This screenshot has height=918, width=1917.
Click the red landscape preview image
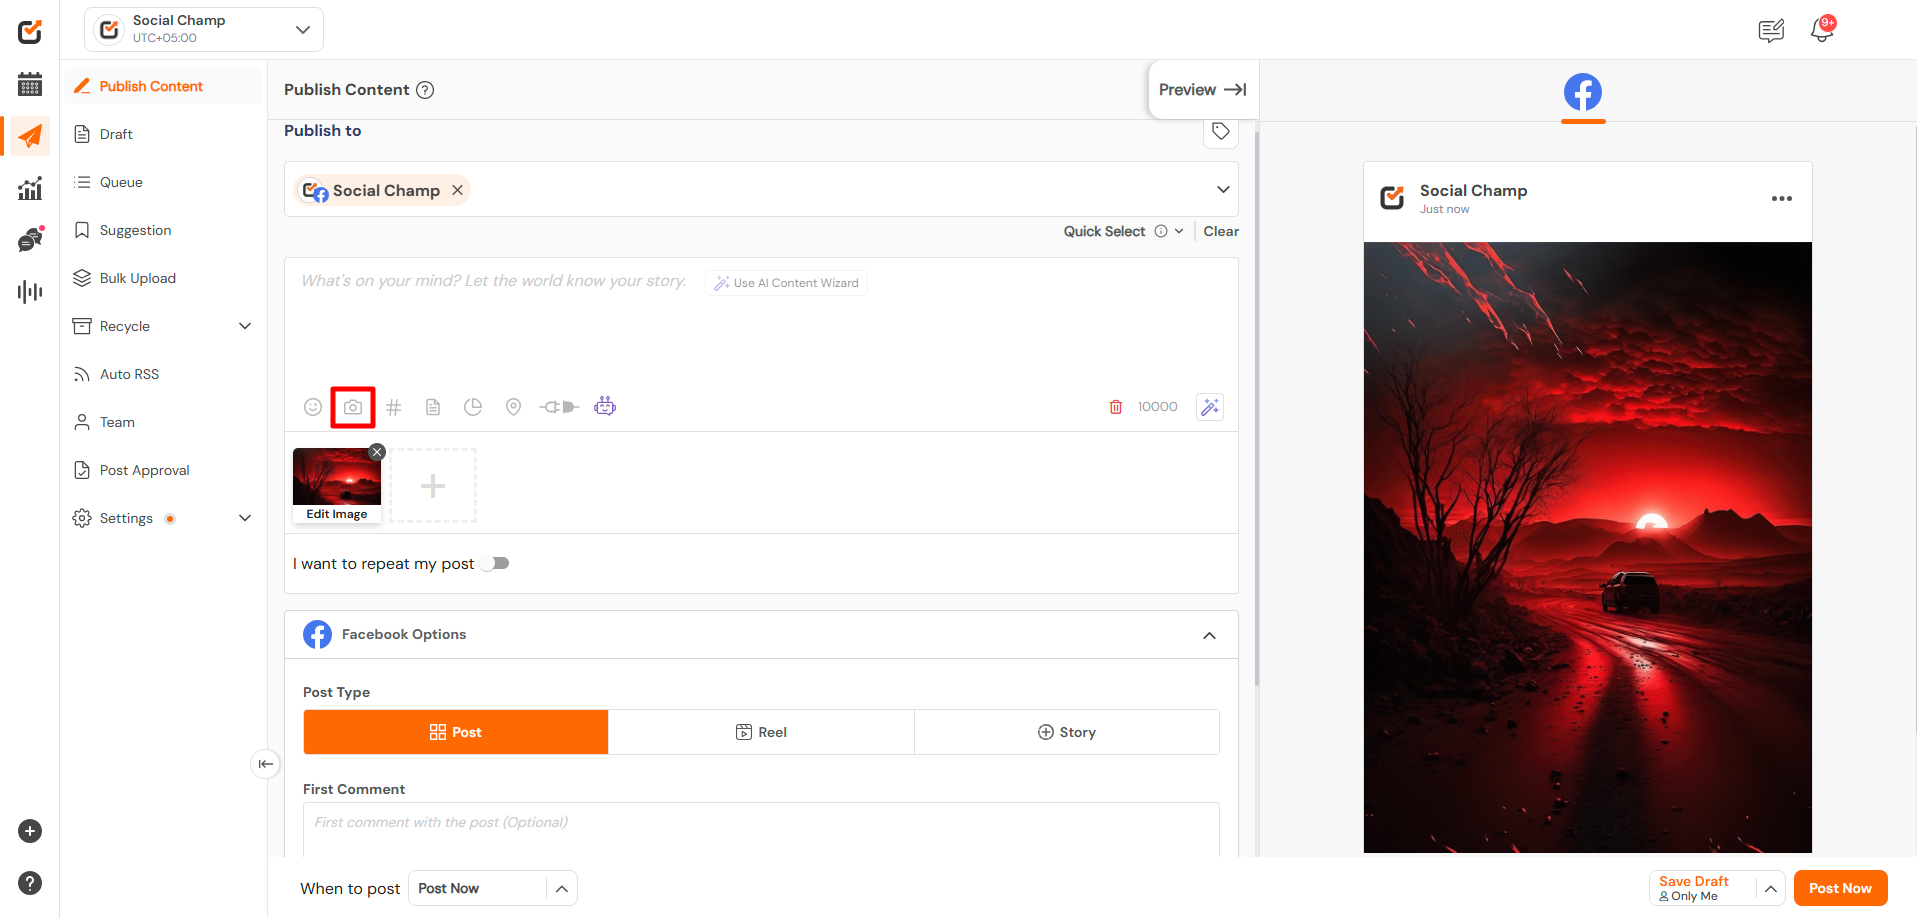point(1588,547)
